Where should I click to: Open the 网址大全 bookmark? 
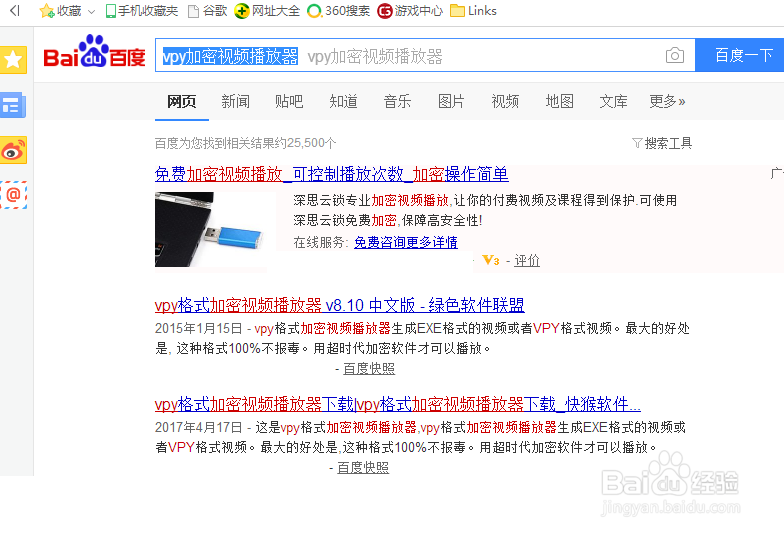pyautogui.click(x=267, y=11)
